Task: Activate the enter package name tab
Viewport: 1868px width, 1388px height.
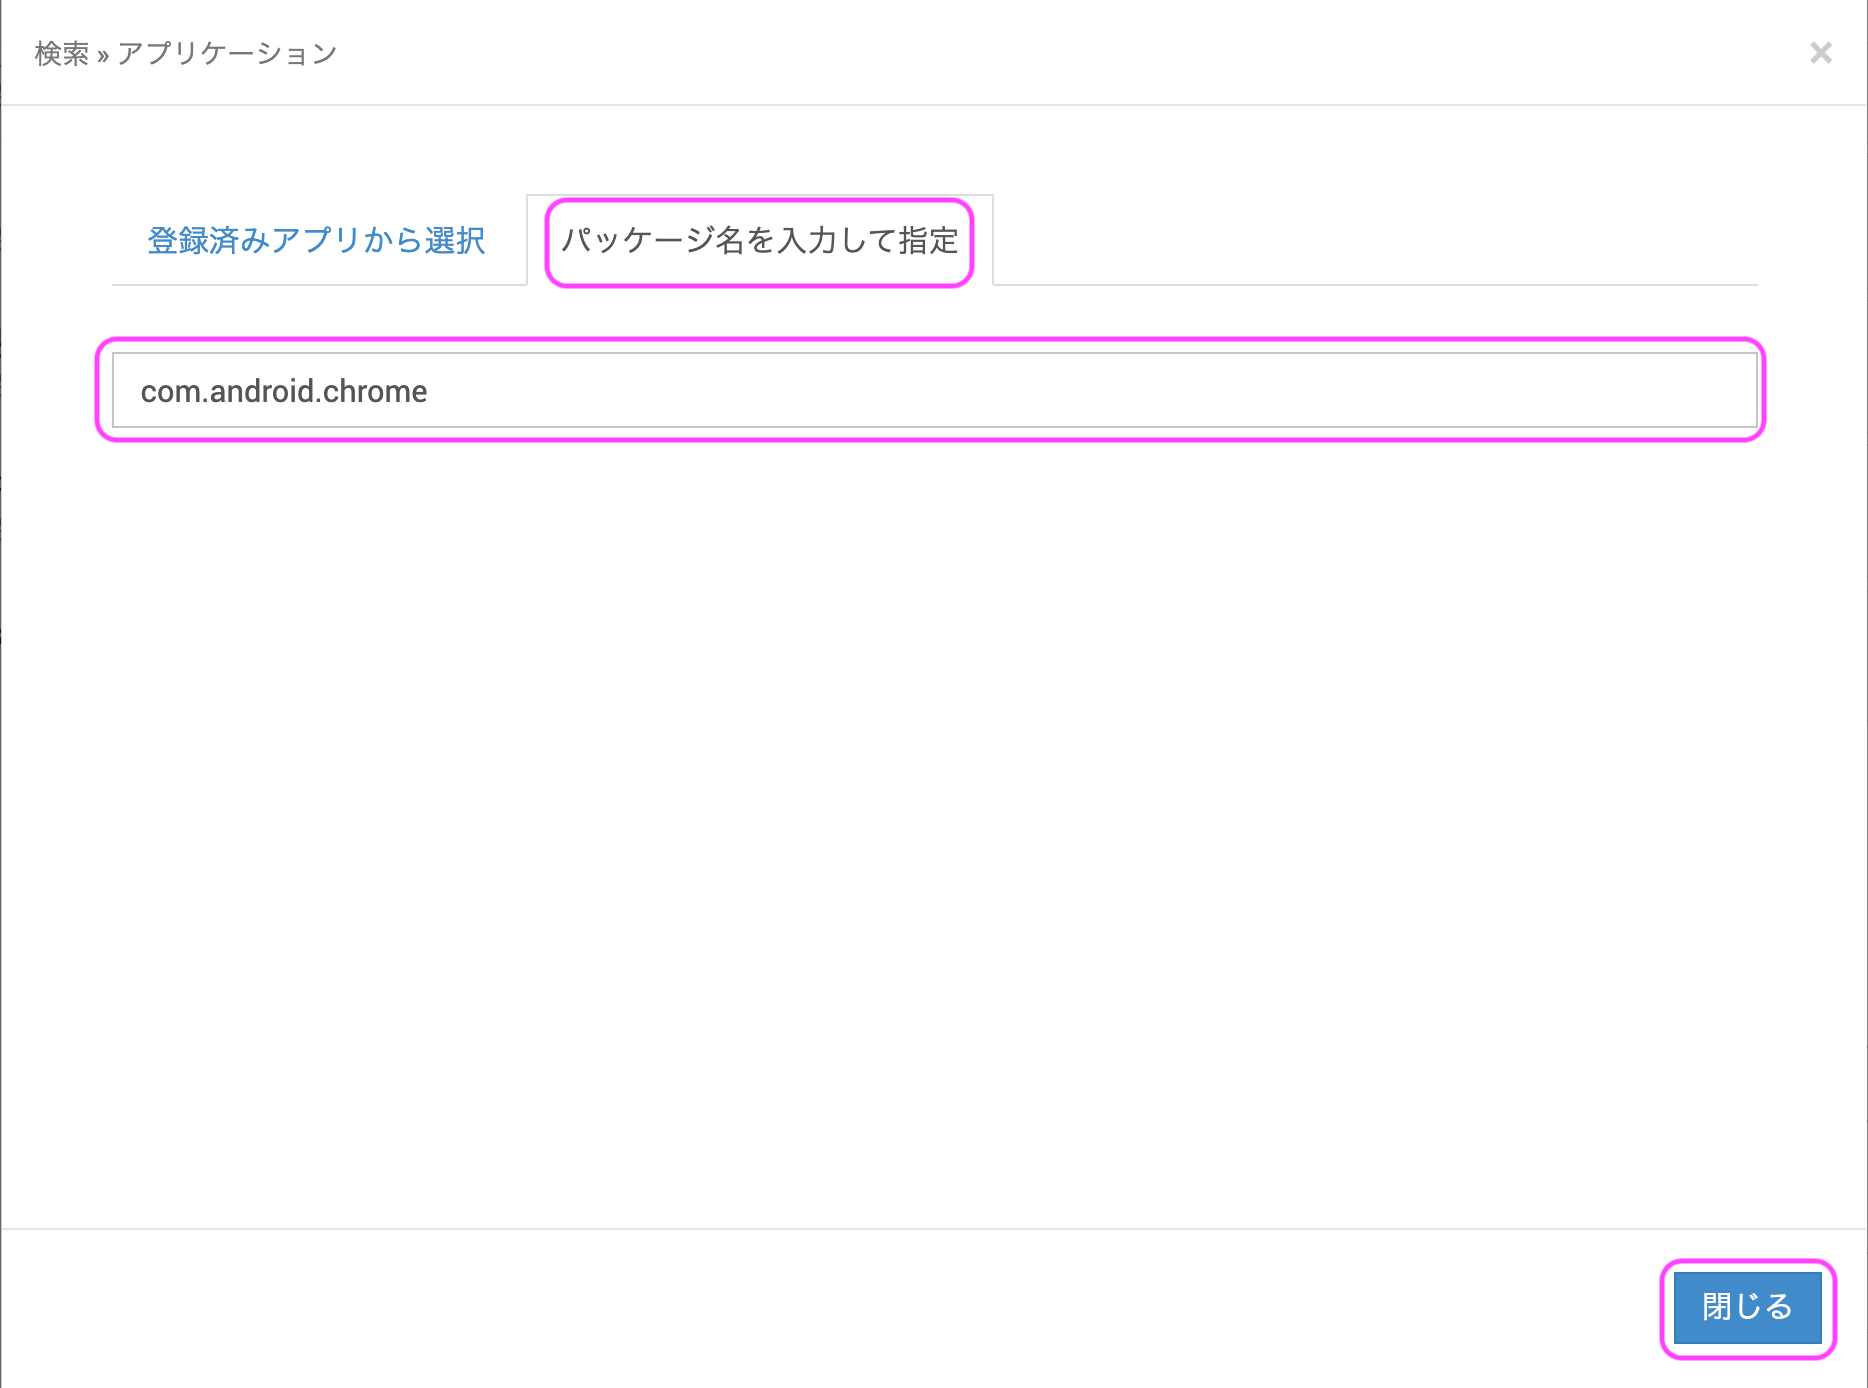Action: coord(759,241)
